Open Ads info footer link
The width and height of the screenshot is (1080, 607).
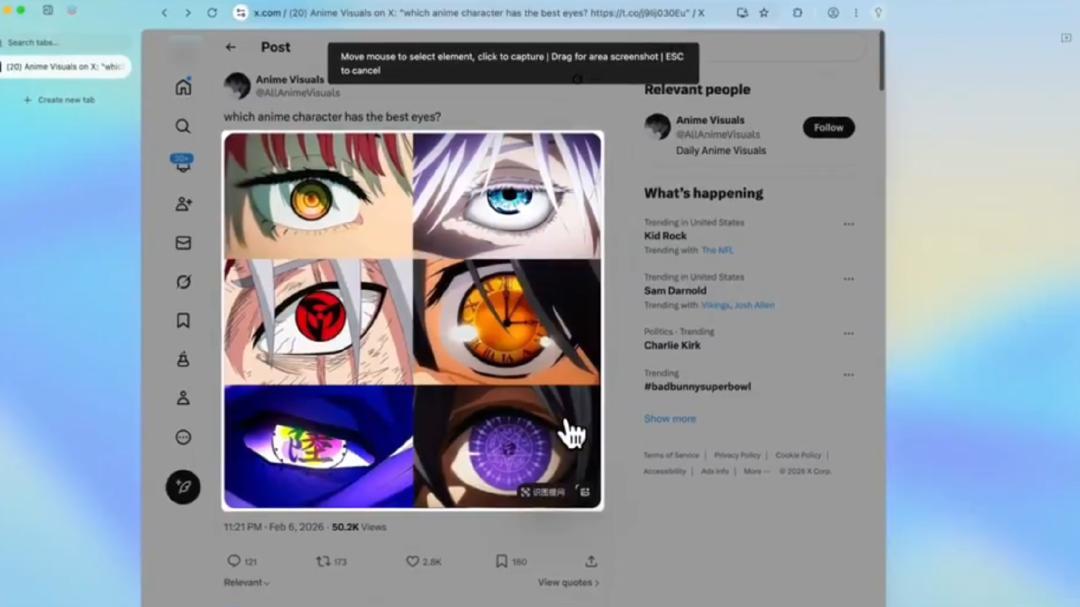tap(715, 471)
